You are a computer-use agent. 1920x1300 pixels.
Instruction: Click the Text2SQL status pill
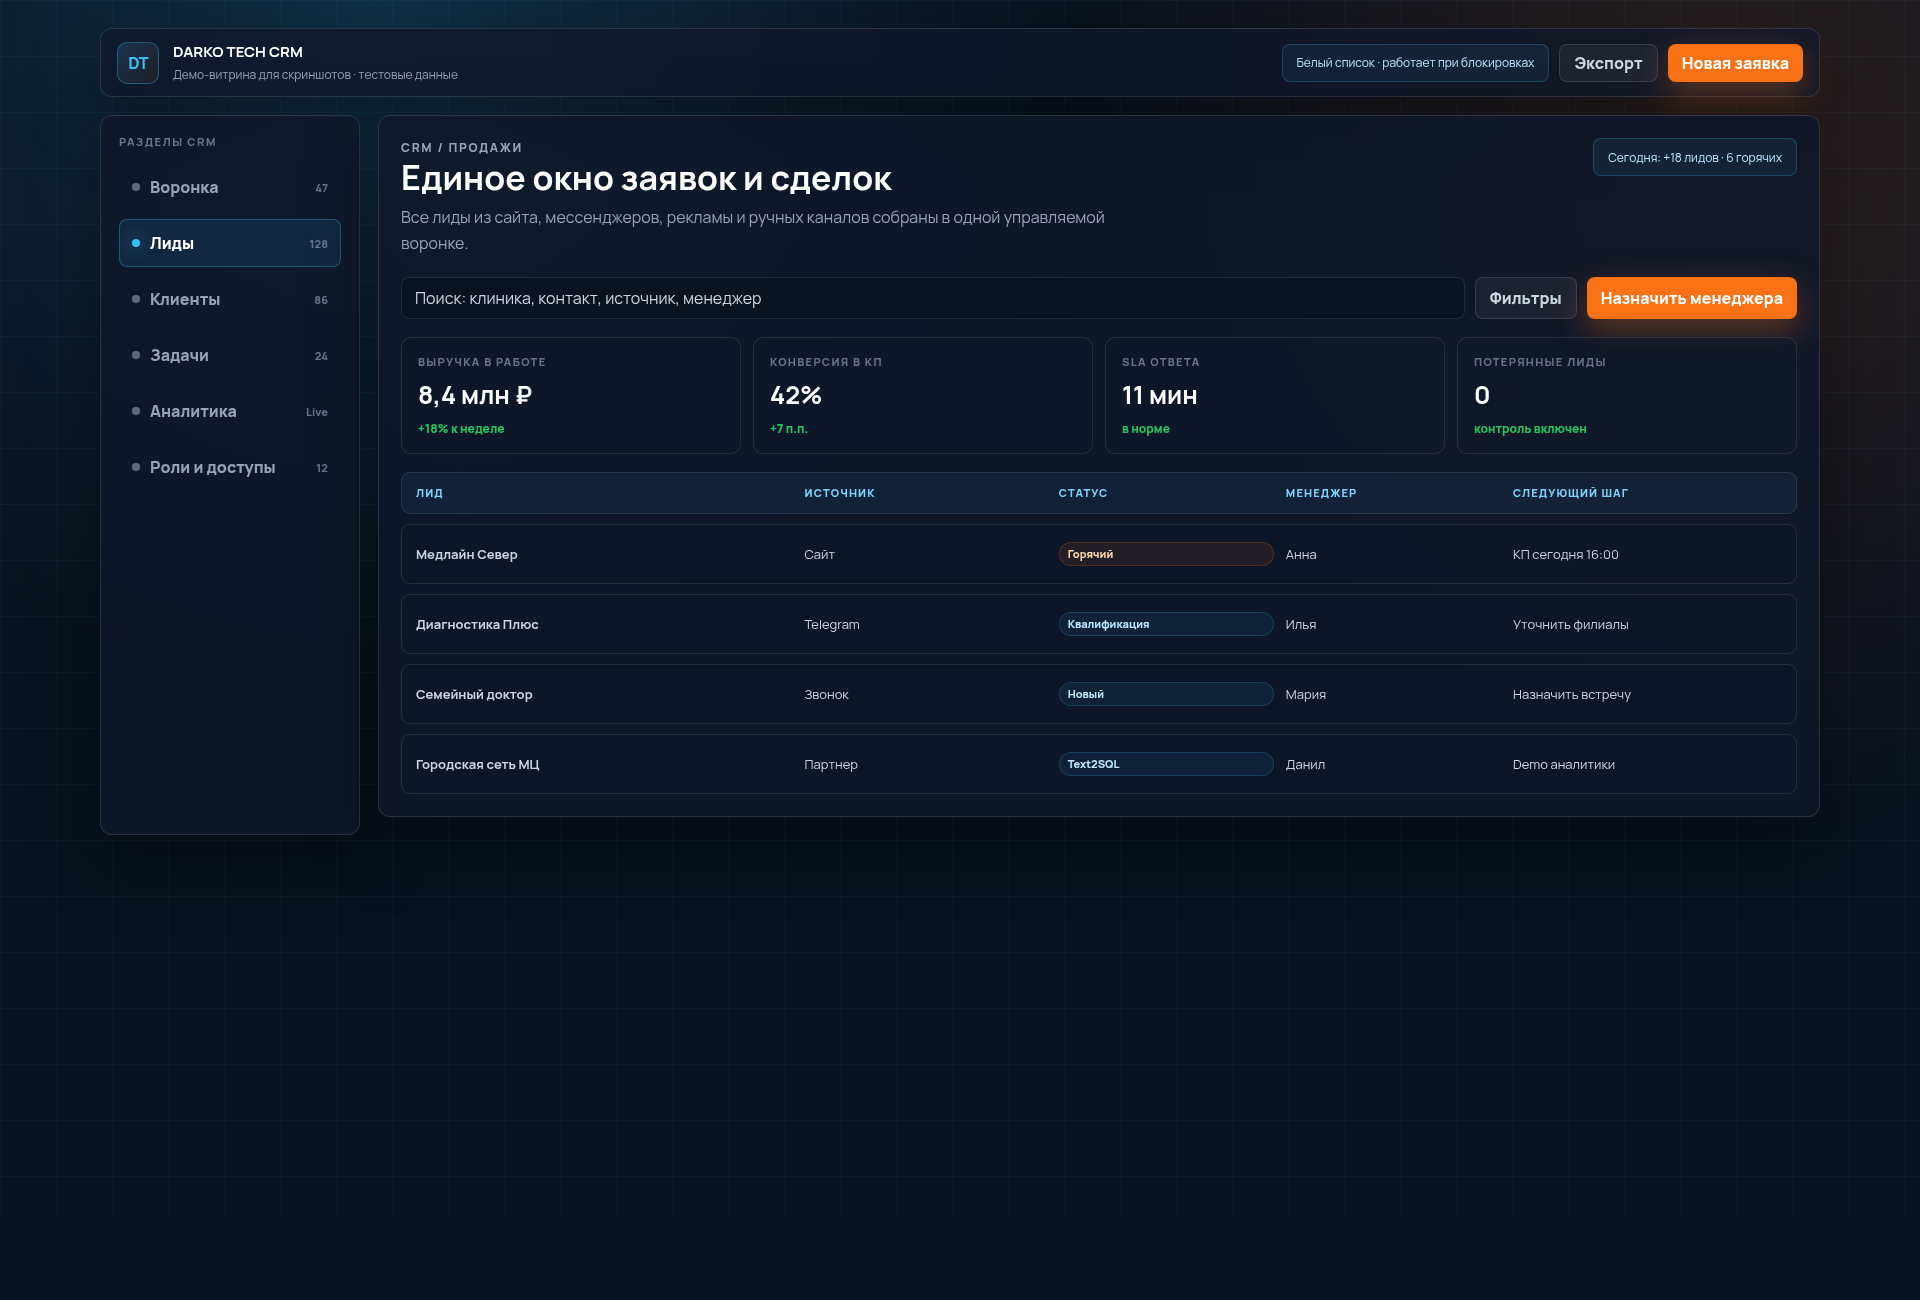1166,764
